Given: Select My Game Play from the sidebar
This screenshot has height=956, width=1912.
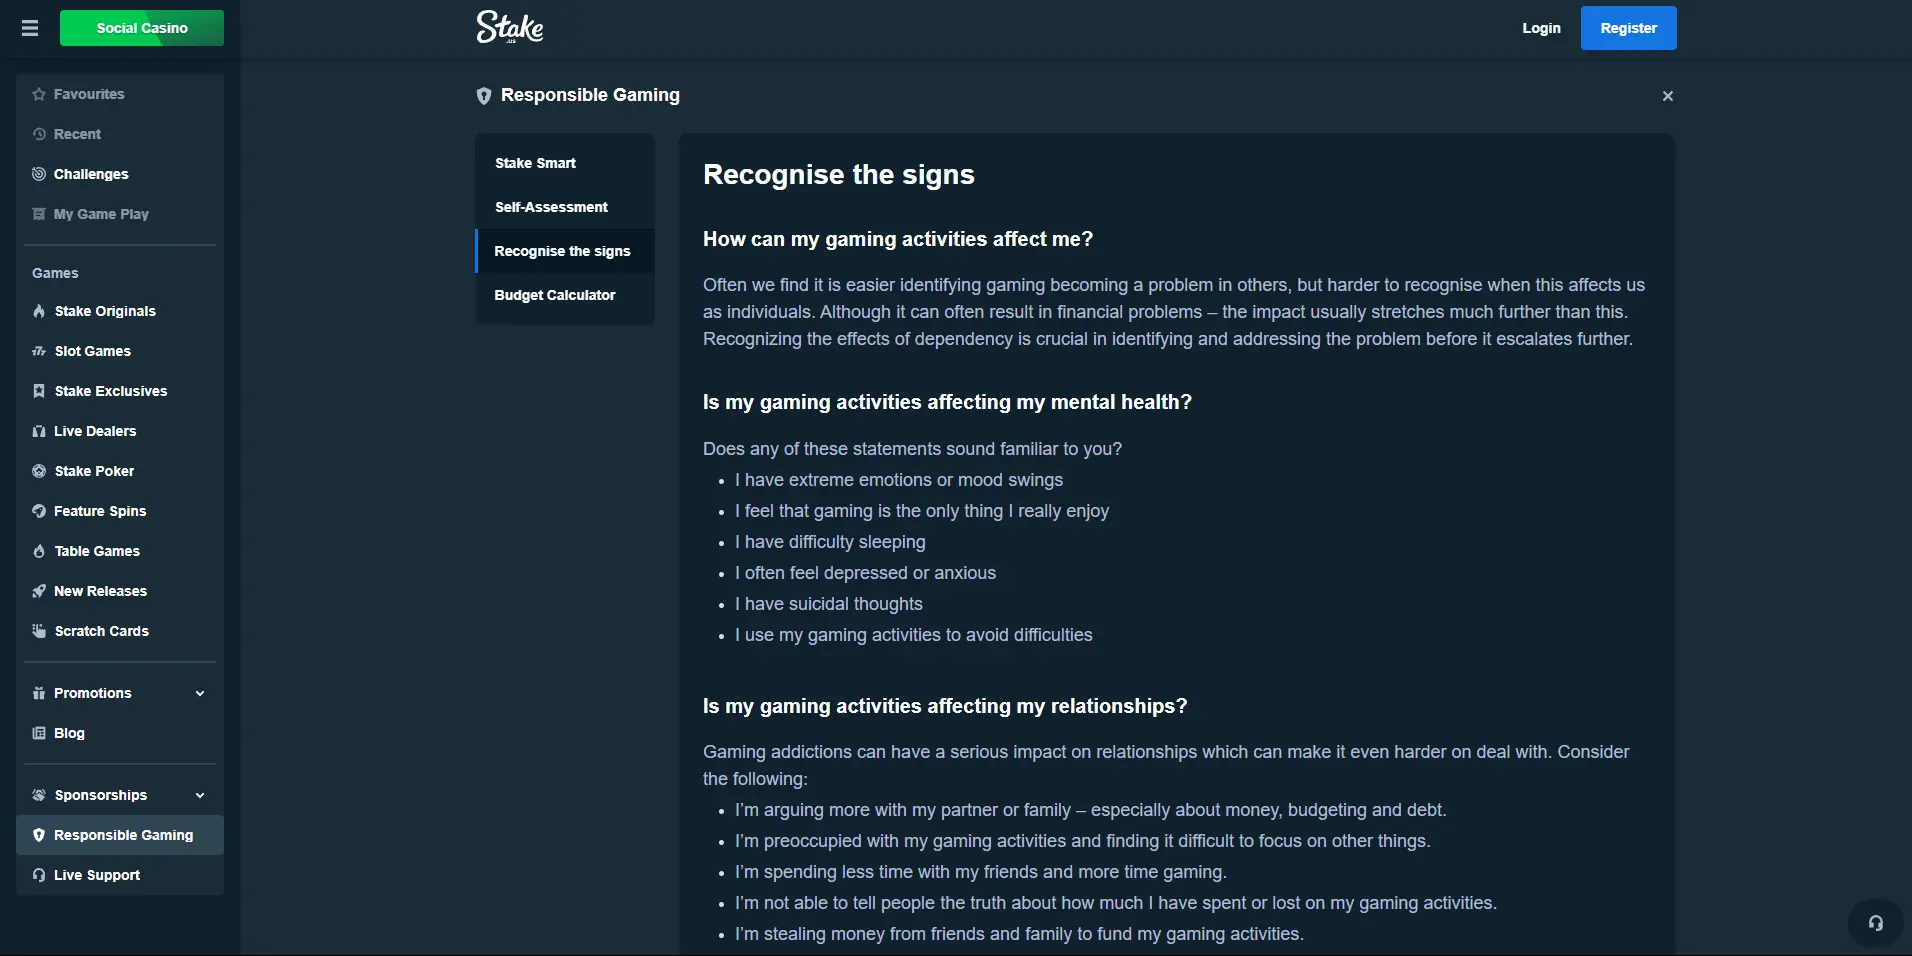Looking at the screenshot, I should tap(101, 214).
